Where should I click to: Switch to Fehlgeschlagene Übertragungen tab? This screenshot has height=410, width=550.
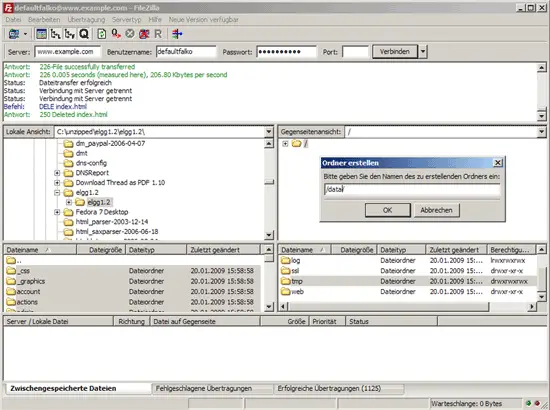pyautogui.click(x=204, y=389)
